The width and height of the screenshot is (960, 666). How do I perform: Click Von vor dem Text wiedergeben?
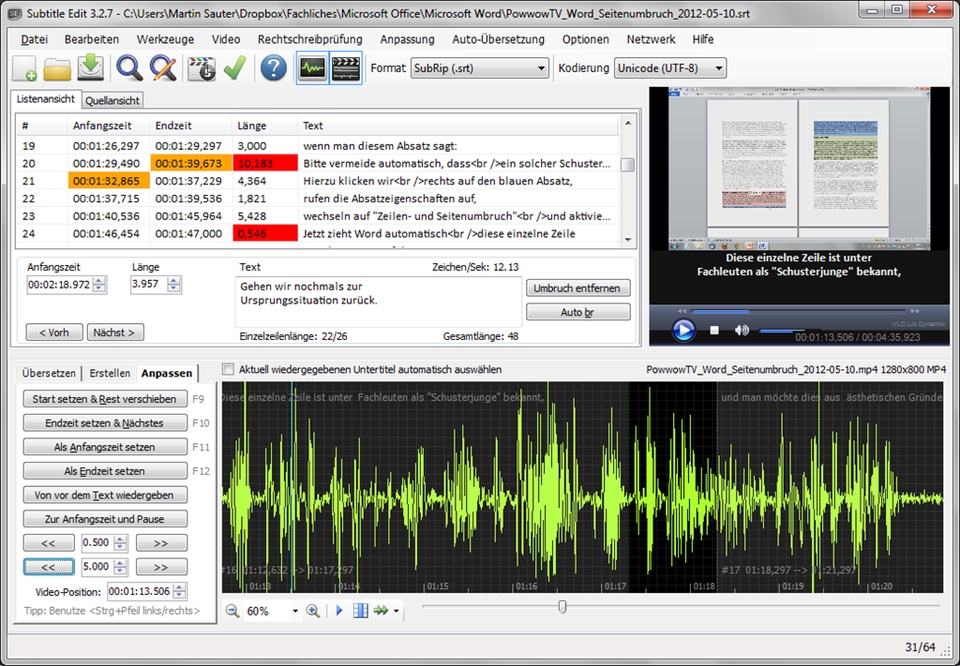[105, 495]
